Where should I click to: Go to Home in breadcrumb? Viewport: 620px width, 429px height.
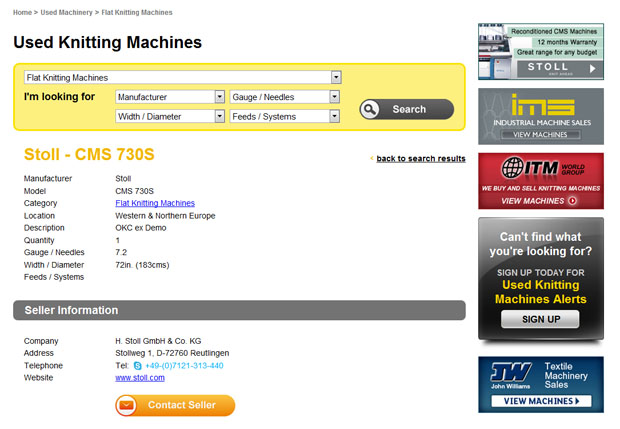pos(22,13)
